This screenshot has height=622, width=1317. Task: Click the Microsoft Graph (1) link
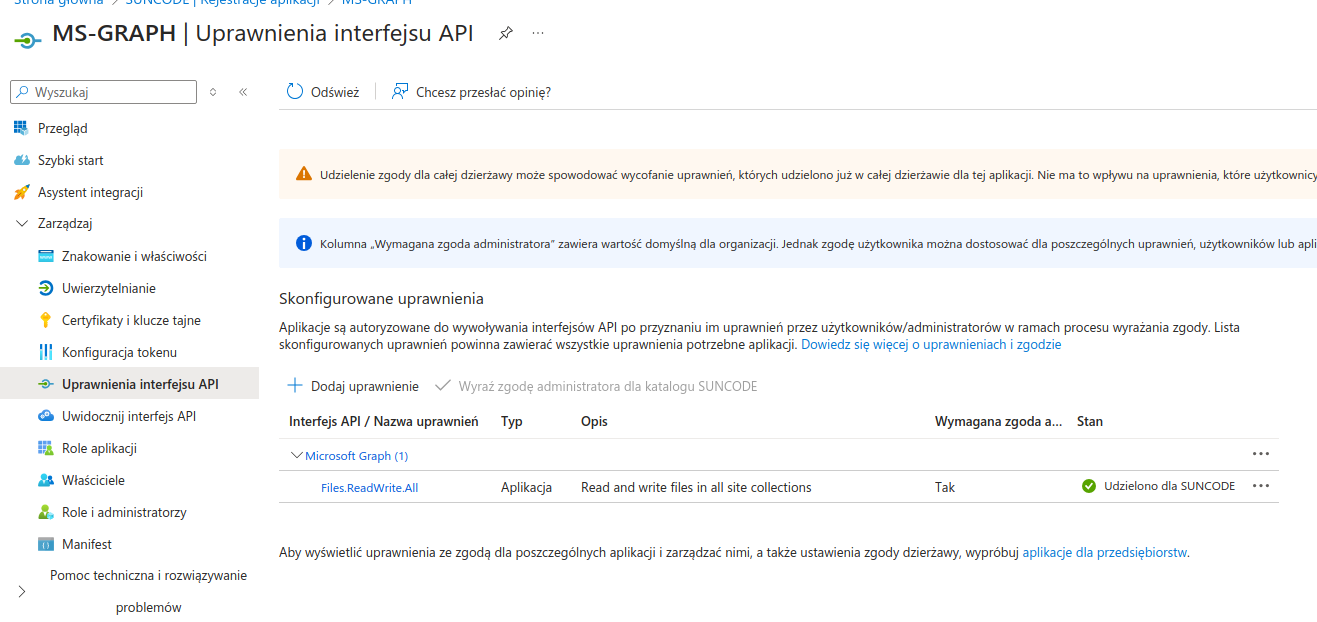click(x=356, y=455)
